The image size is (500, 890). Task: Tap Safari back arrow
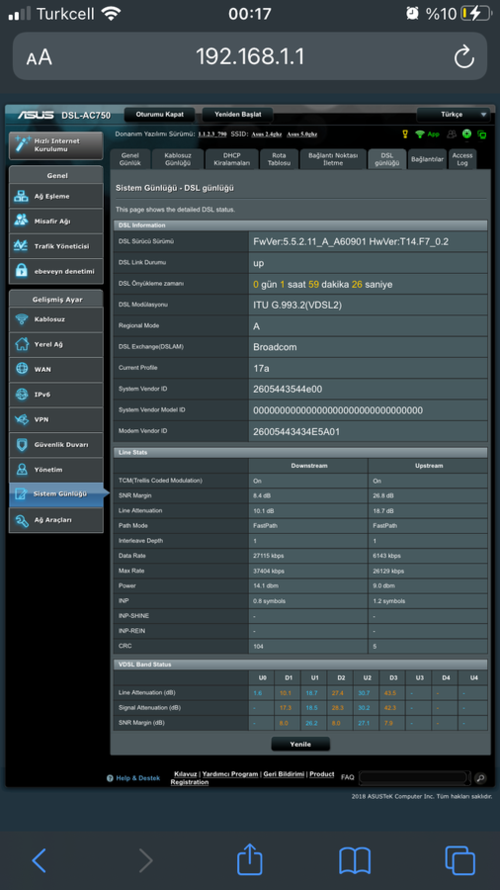(39, 860)
